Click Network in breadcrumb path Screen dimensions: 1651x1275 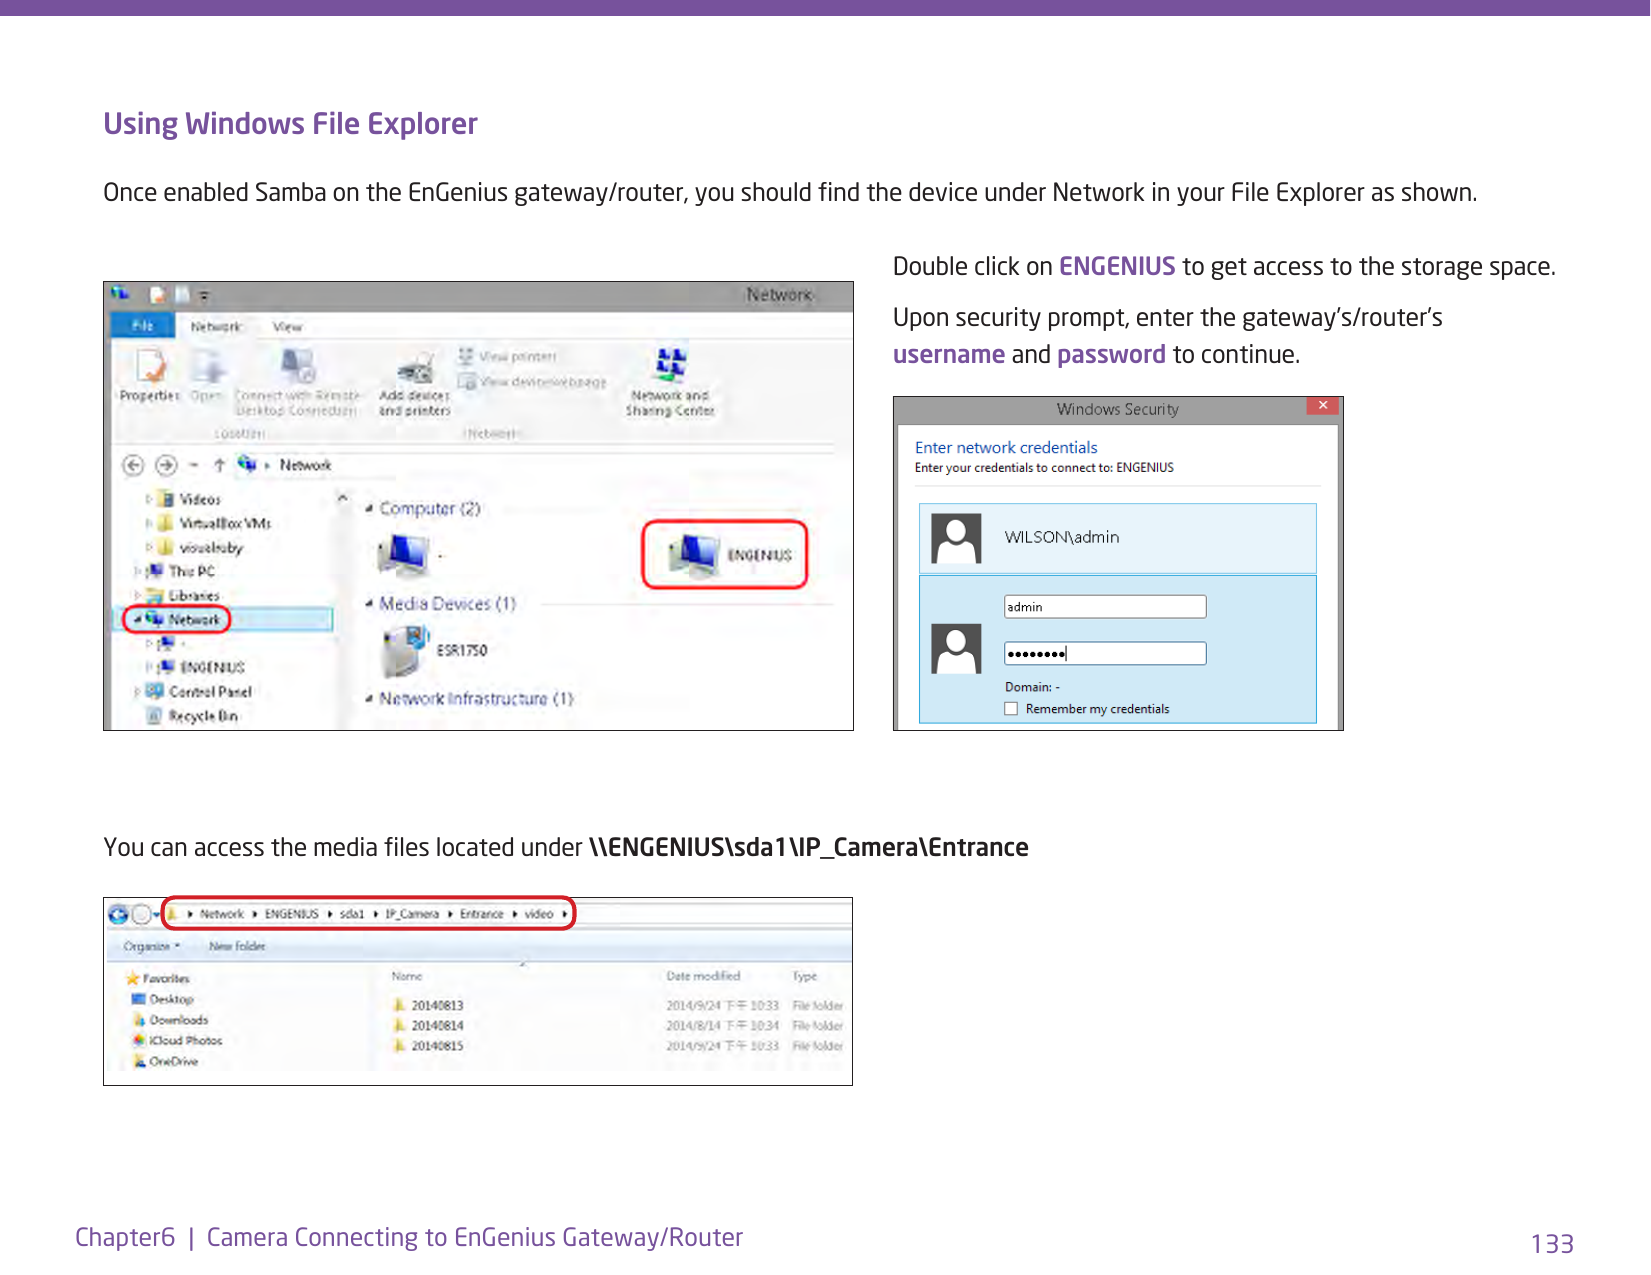click(222, 914)
